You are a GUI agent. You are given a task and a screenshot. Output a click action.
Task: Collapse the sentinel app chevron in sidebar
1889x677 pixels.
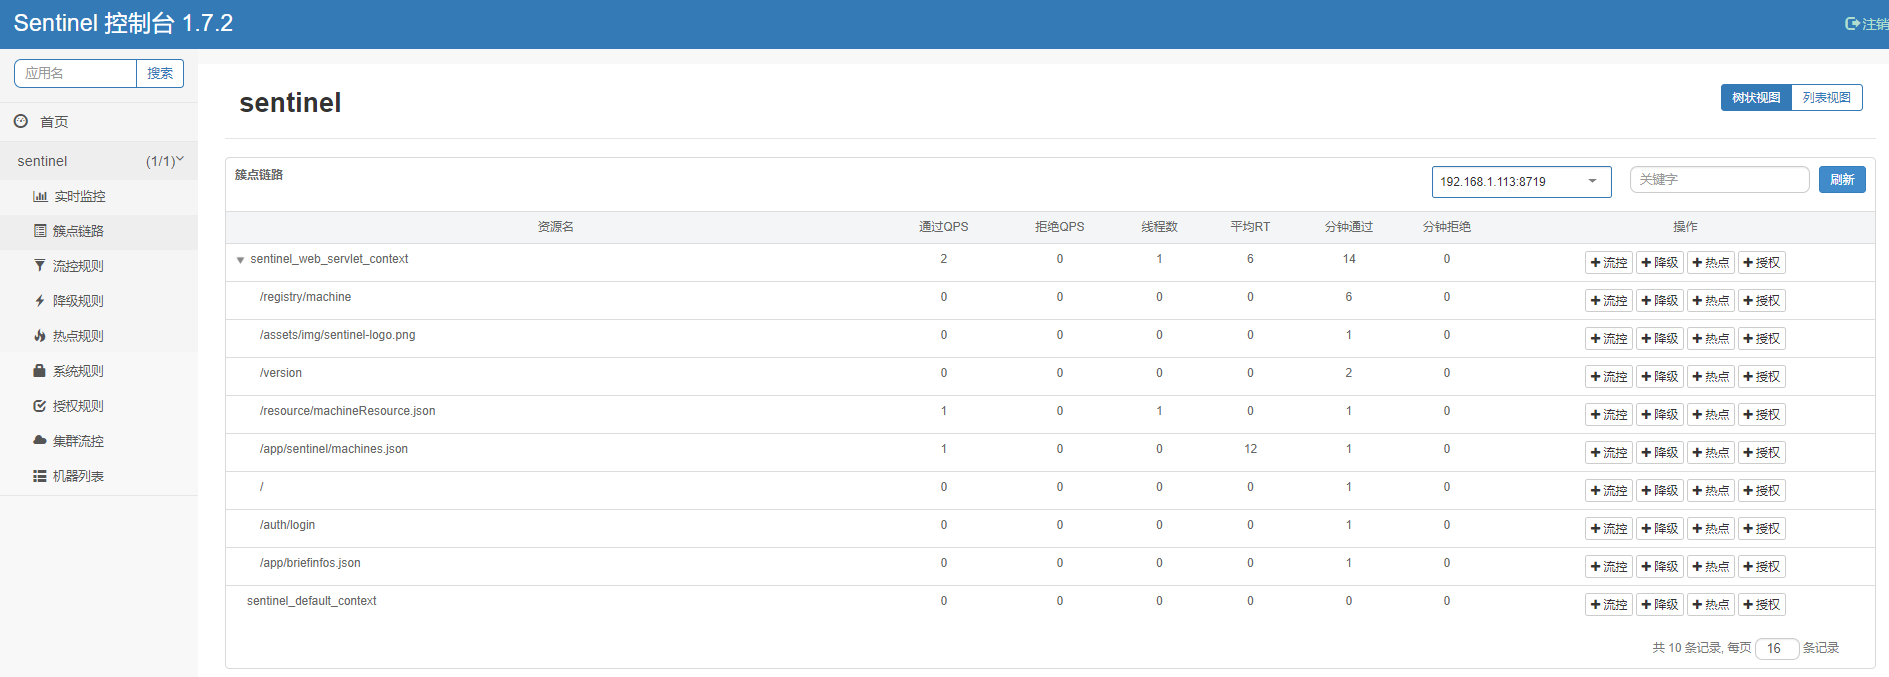pyautogui.click(x=180, y=159)
